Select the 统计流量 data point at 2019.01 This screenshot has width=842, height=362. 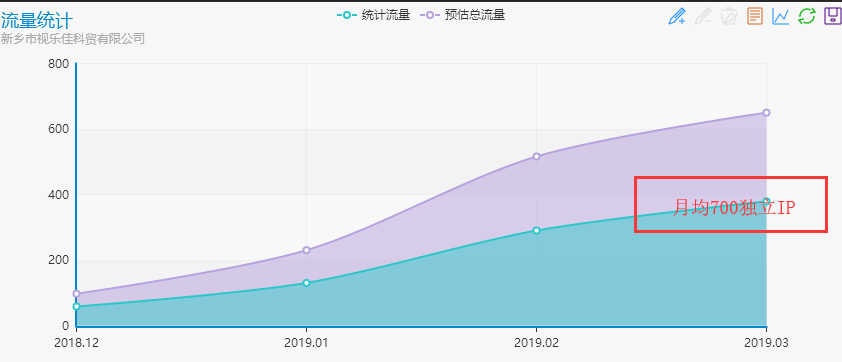click(307, 283)
